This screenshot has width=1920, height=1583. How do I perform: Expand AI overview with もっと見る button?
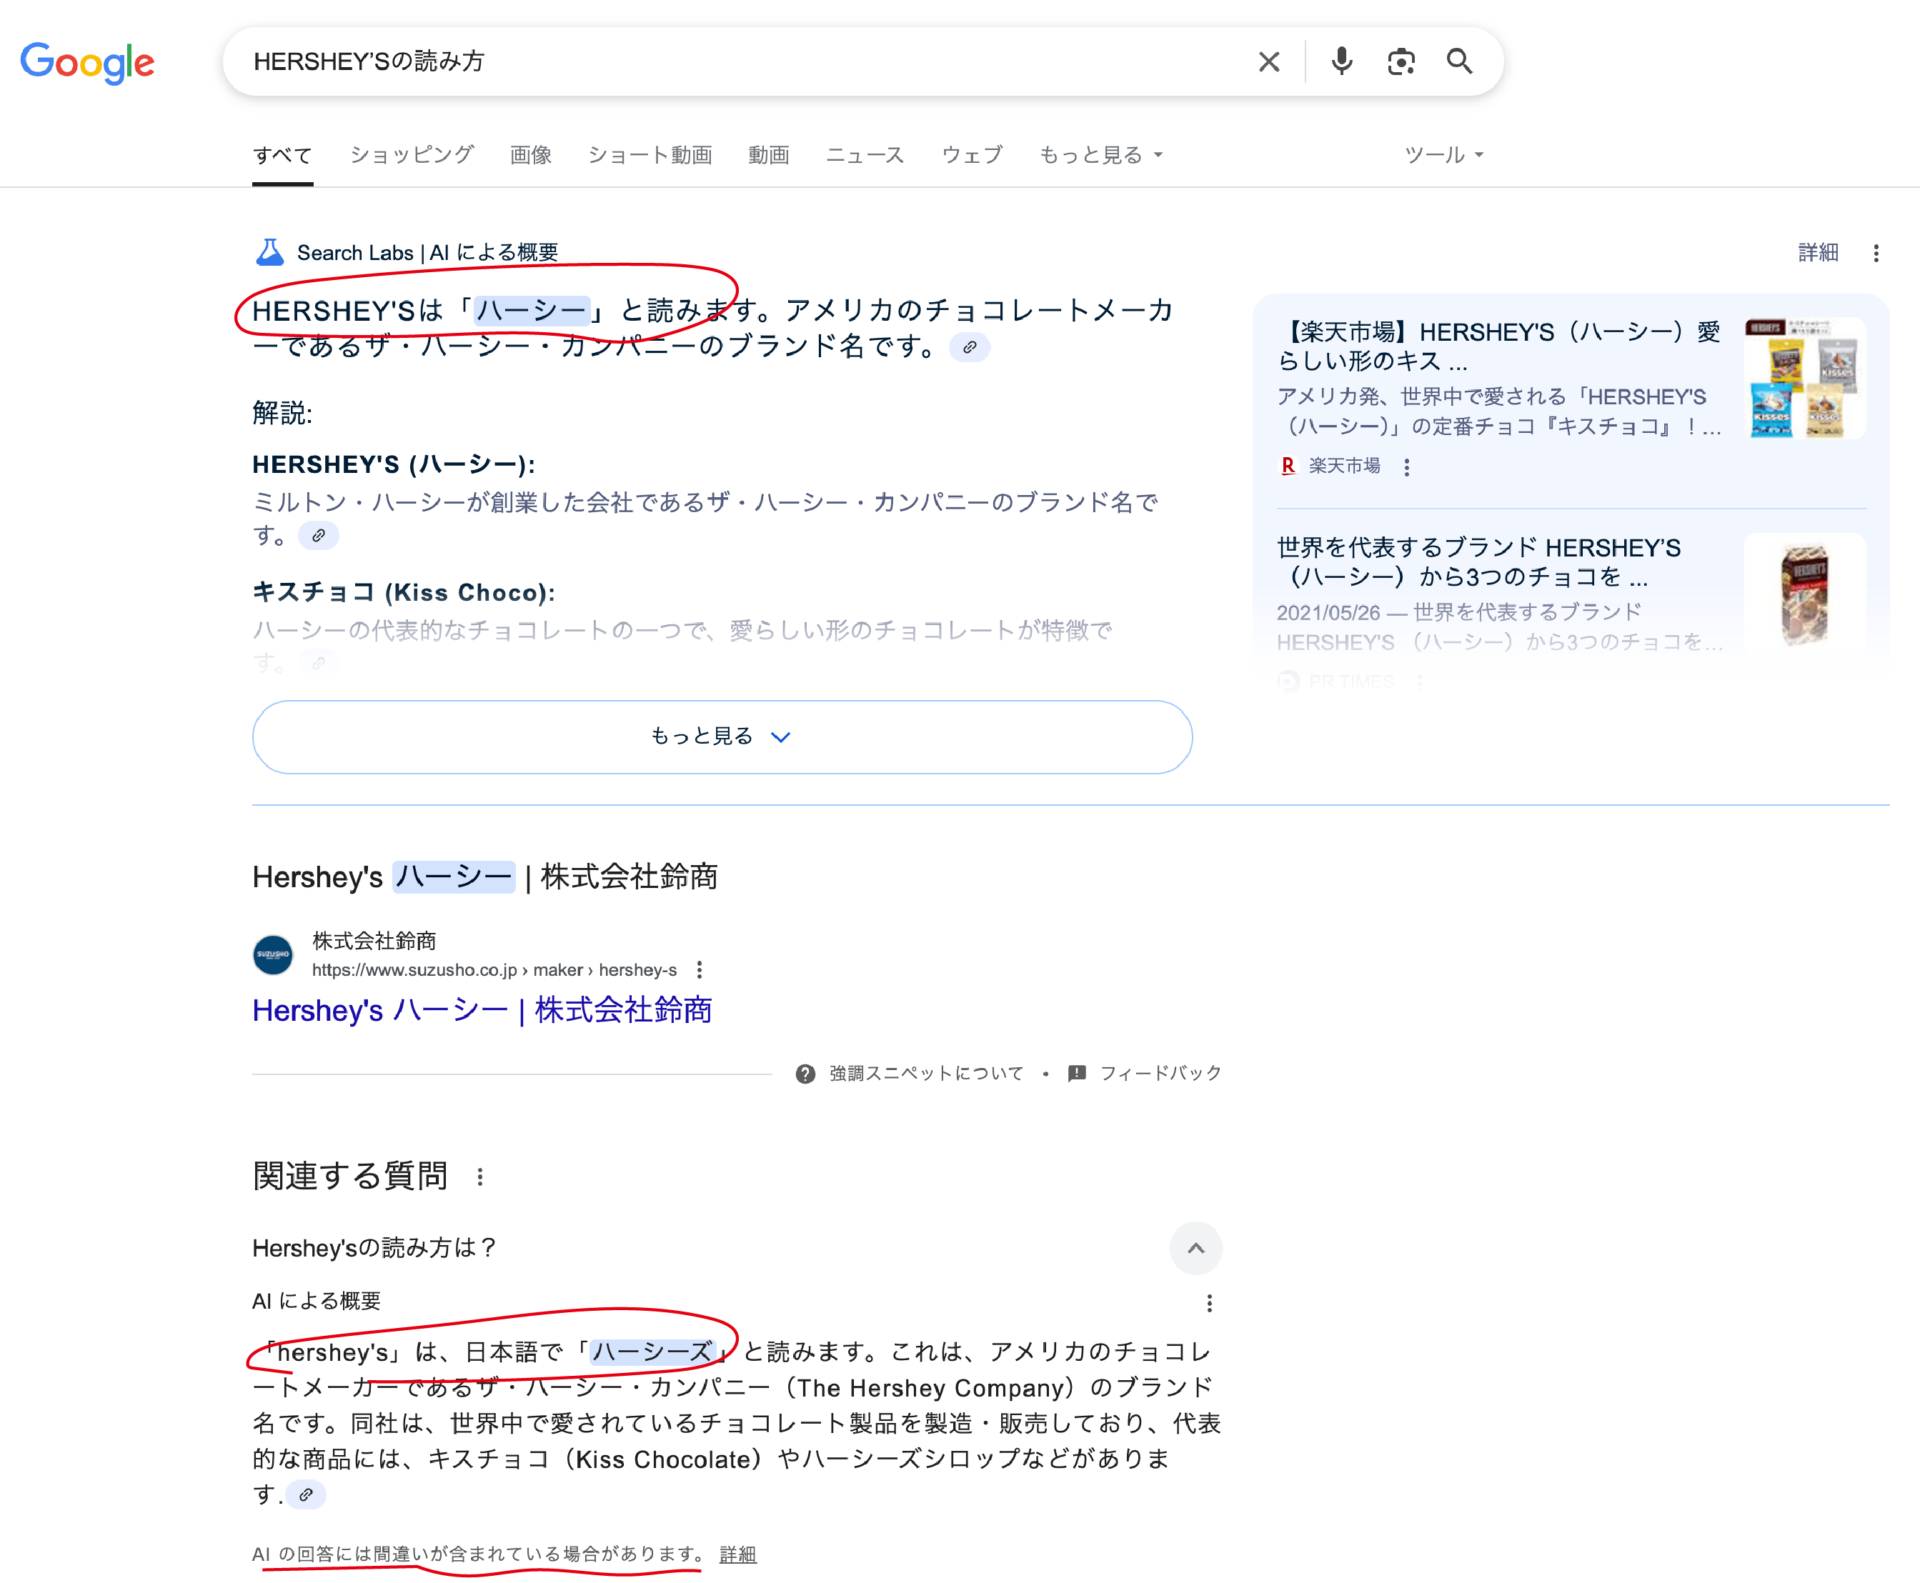tap(722, 737)
